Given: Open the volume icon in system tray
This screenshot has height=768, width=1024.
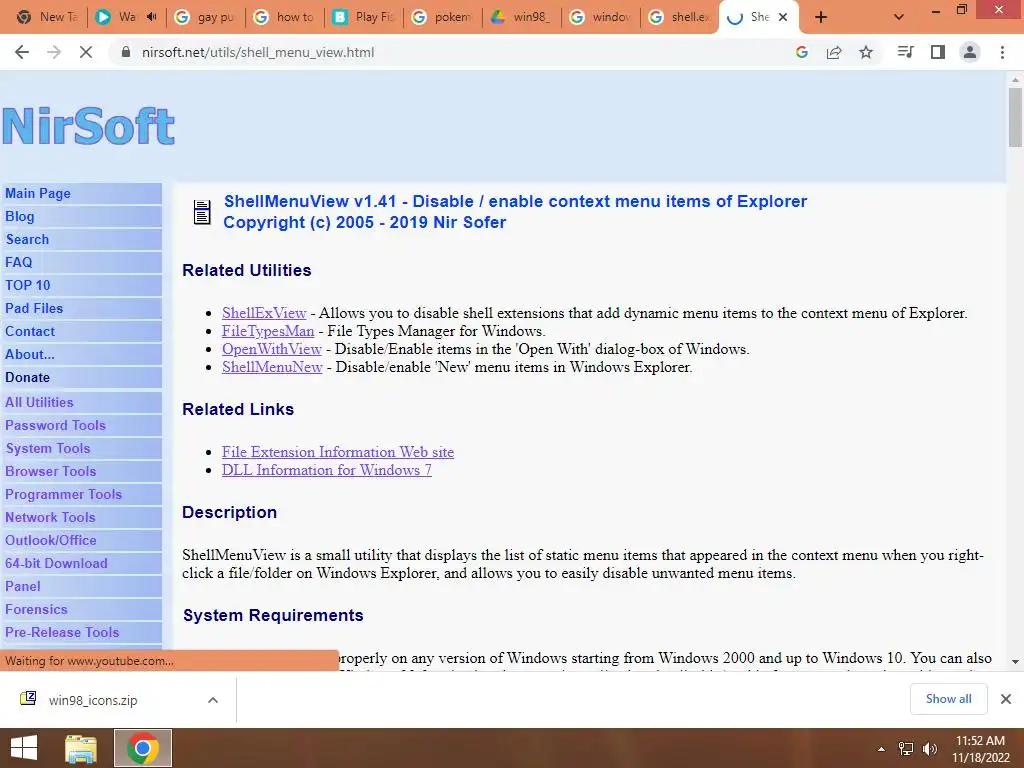Looking at the screenshot, I should click(929, 749).
